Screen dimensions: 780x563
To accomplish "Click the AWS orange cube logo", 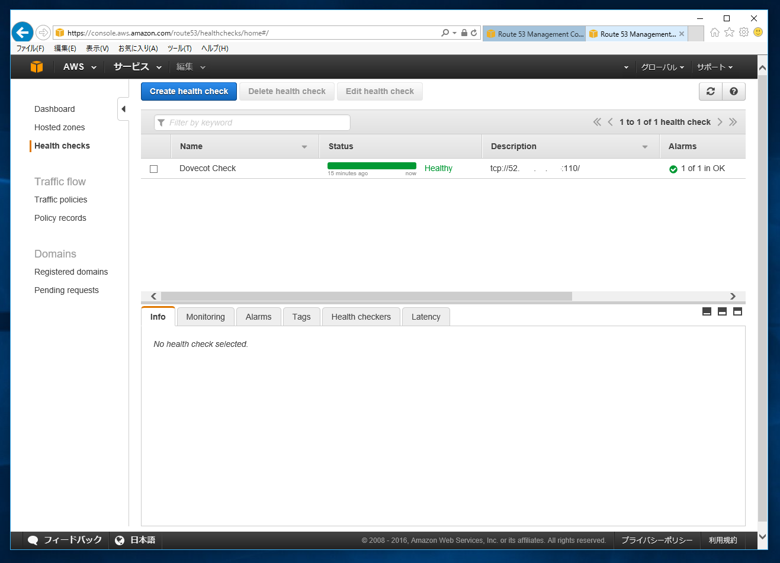I will (37, 67).
